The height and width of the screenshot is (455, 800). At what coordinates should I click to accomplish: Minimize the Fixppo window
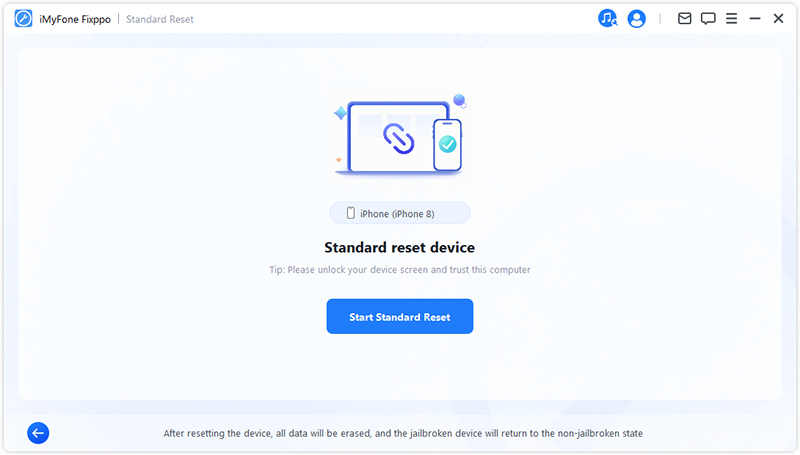[755, 19]
